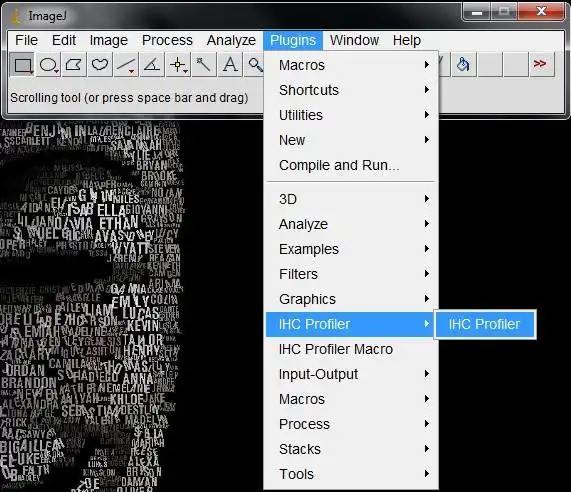Expand the Utilities submenu

[351, 115]
